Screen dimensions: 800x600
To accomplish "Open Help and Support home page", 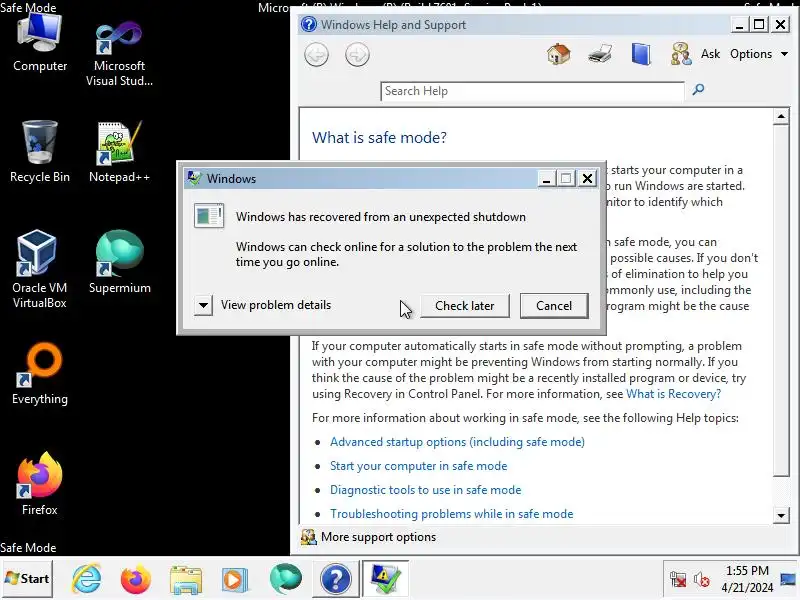I will pyautogui.click(x=559, y=54).
